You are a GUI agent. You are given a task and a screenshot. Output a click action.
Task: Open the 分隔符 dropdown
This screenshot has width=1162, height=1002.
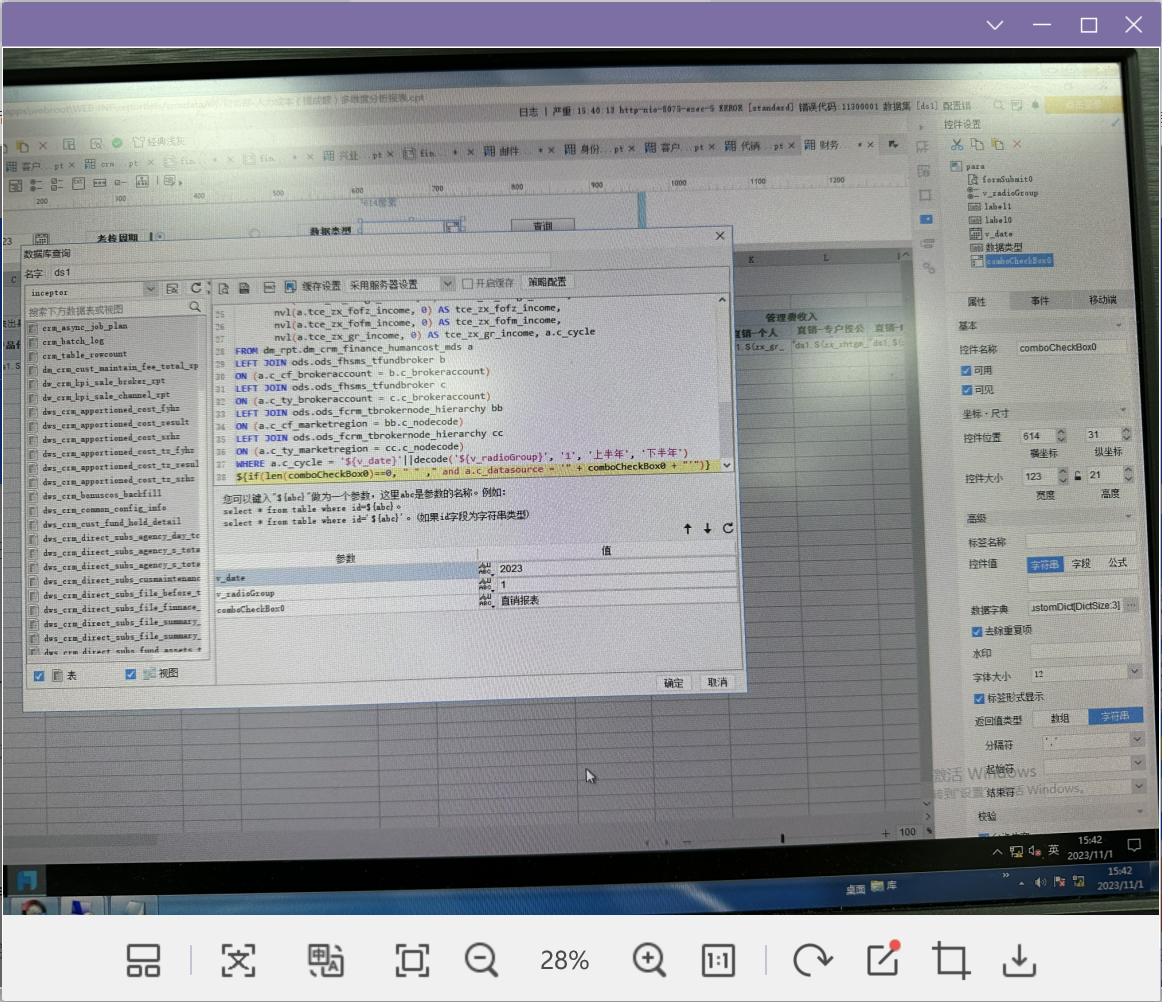point(1137,739)
